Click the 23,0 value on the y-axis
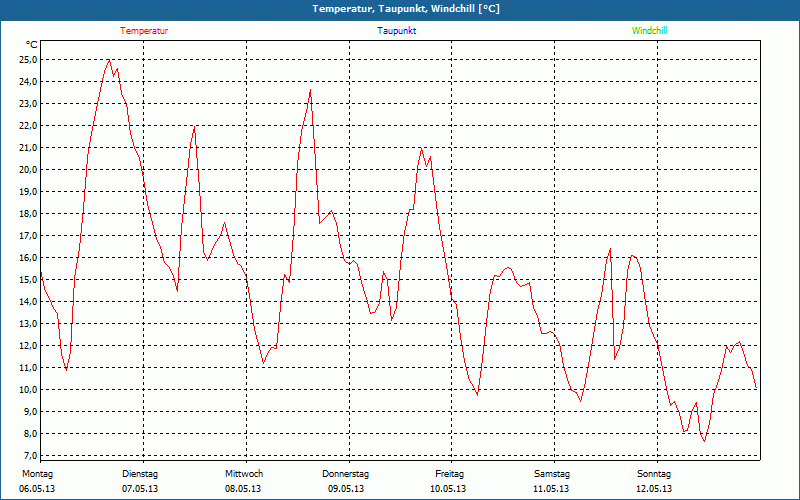 point(28,104)
